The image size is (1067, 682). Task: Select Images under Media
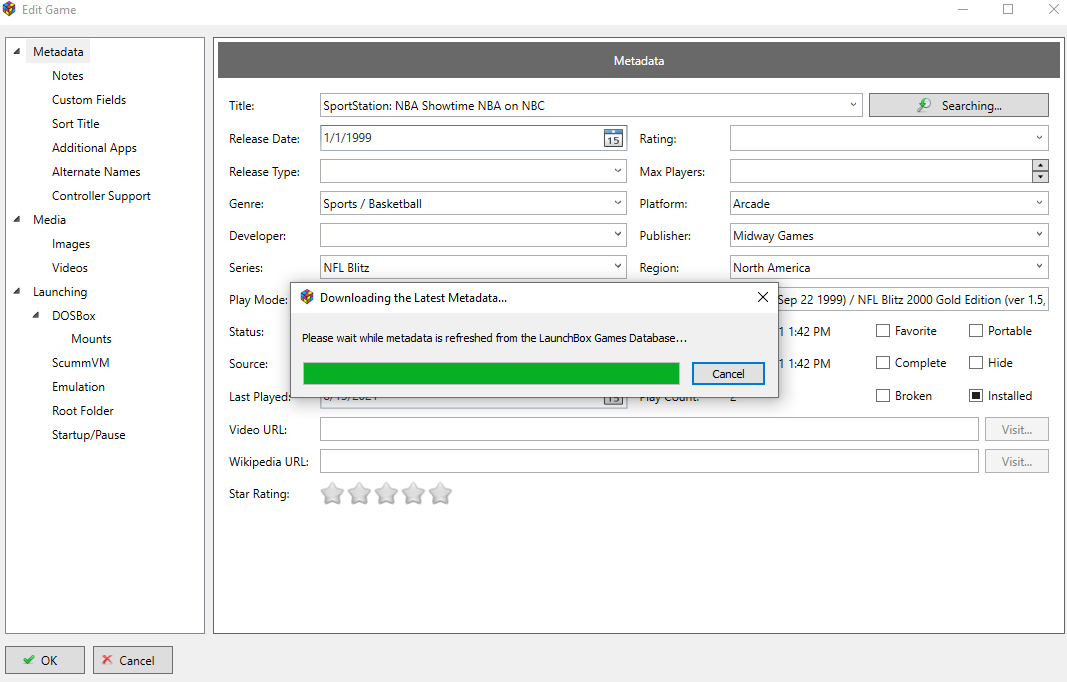pyautogui.click(x=71, y=244)
